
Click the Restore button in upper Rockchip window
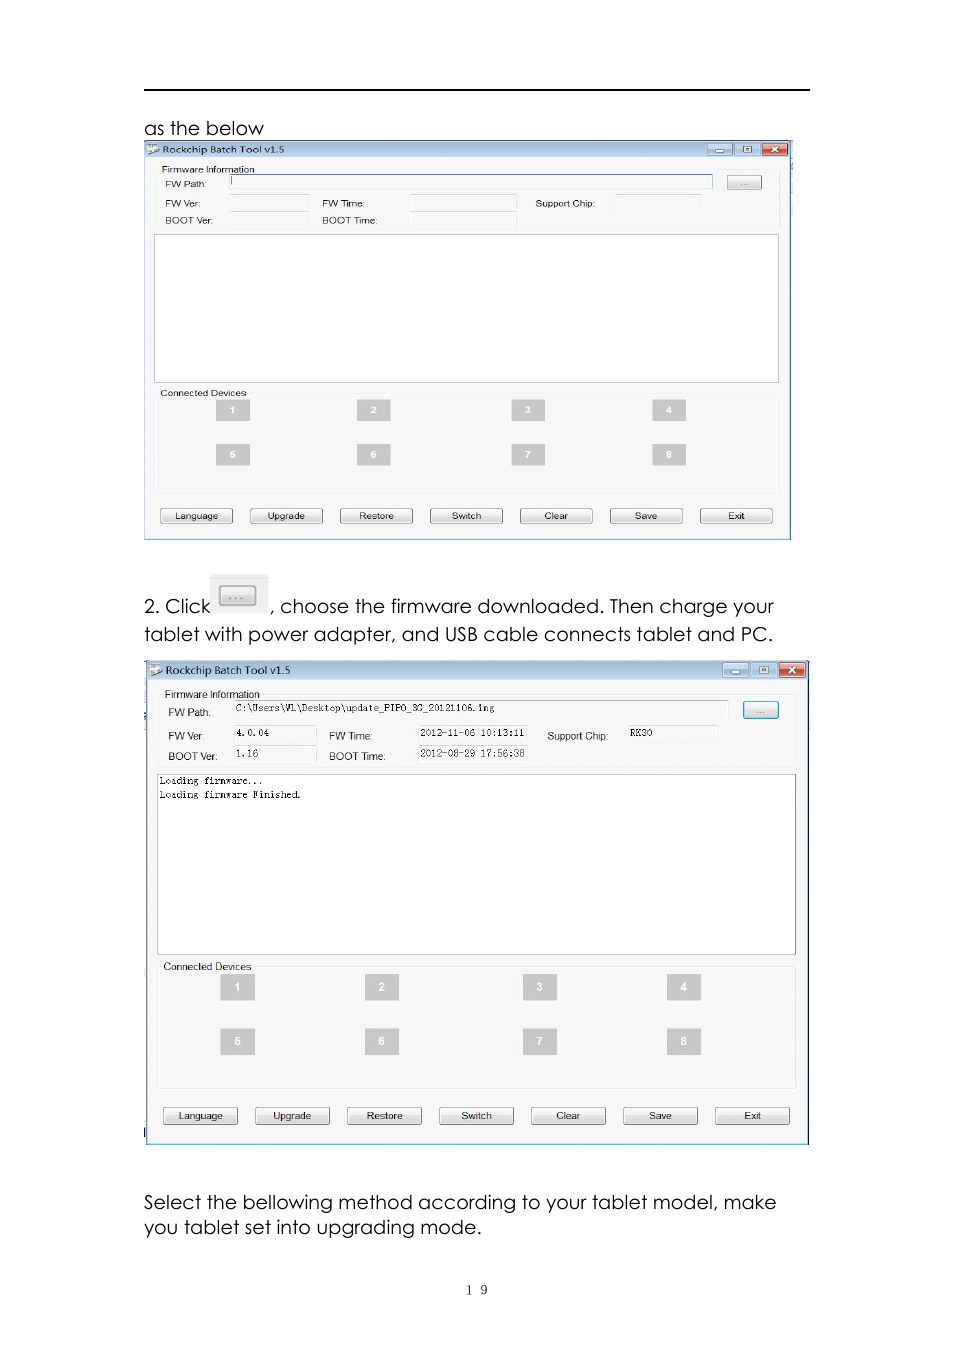[x=376, y=516]
